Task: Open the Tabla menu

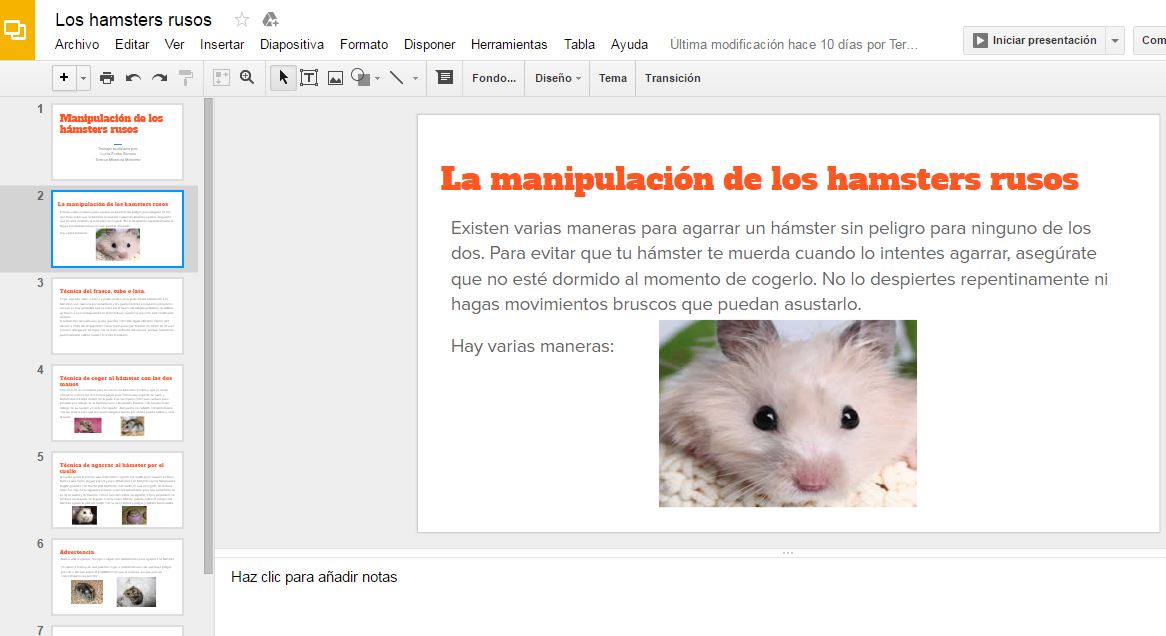Action: 579,45
